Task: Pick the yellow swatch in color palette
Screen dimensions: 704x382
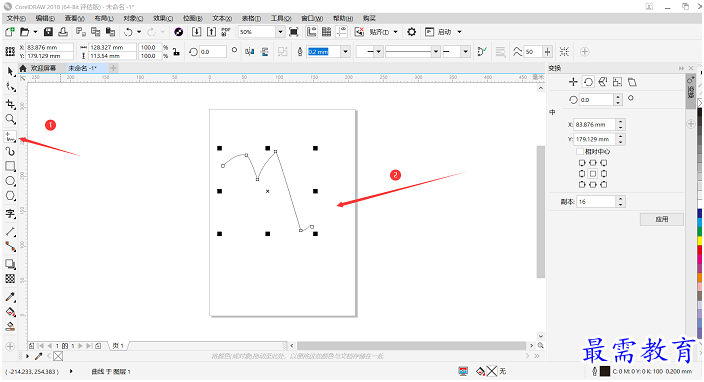Action: (x=700, y=241)
